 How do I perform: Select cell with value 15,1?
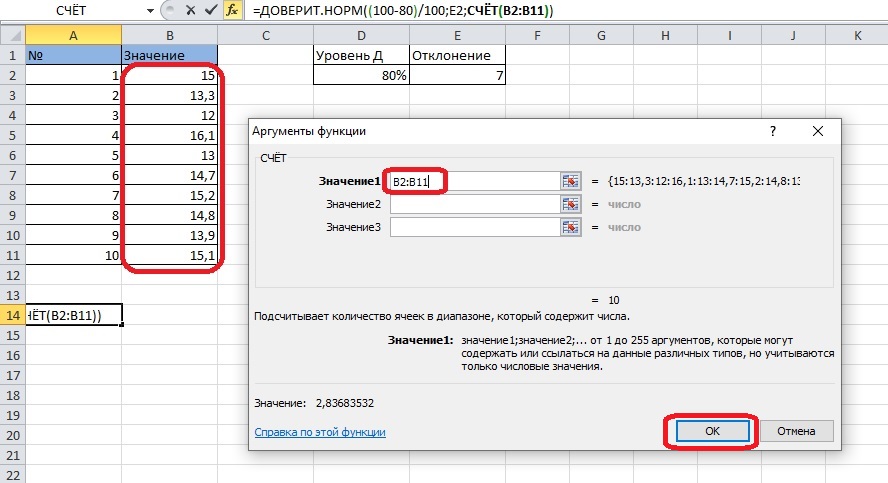[x=169, y=255]
